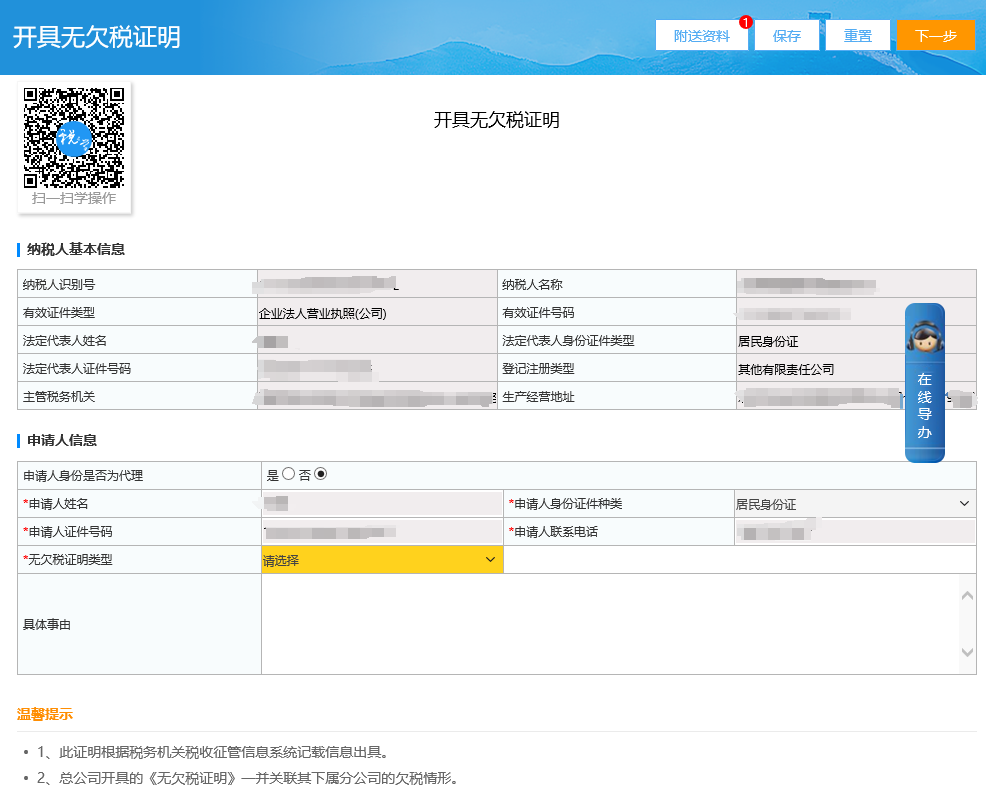Click the 保存 button
The height and width of the screenshot is (799, 986).
(x=786, y=36)
